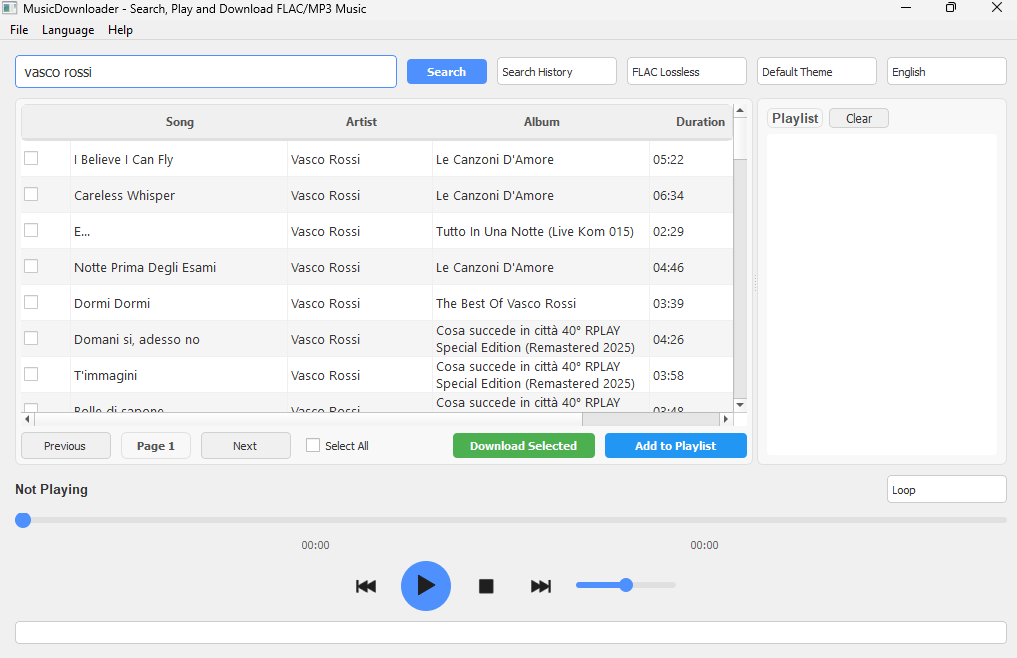Screen dimensions: 1017x658
Task: Click duration 05:22 cell
Action: pos(668,160)
